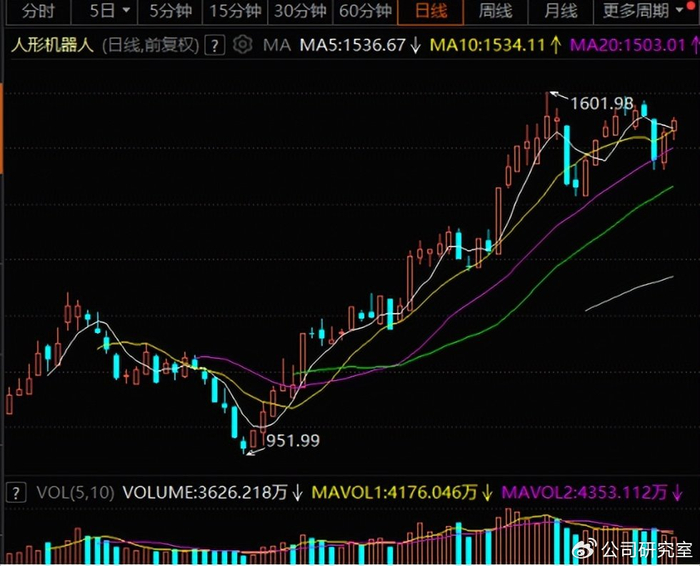The height and width of the screenshot is (566, 700).
Task: Click the 1601.98 high price label
Action: 602,104
